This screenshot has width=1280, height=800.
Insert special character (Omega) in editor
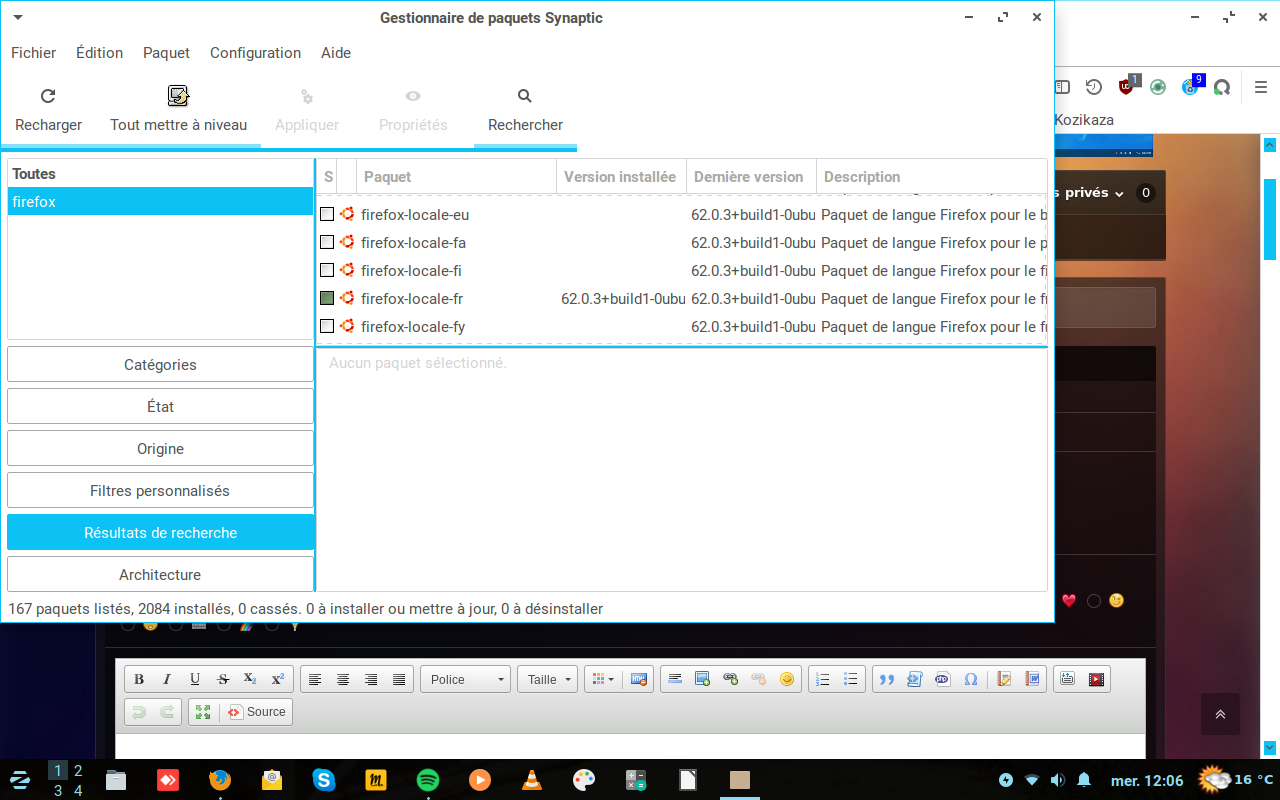tap(971, 680)
